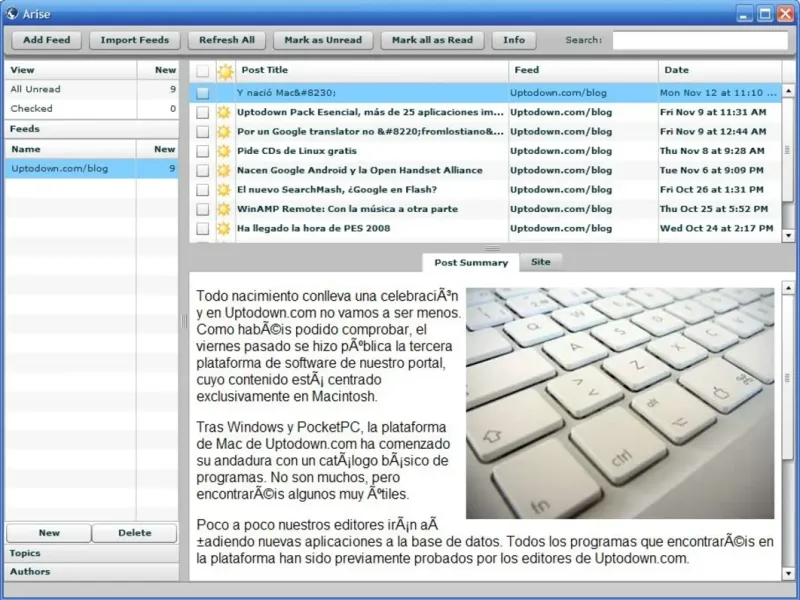This screenshot has height=600, width=800.
Task: Maximize the Arise window
Action: click(765, 14)
